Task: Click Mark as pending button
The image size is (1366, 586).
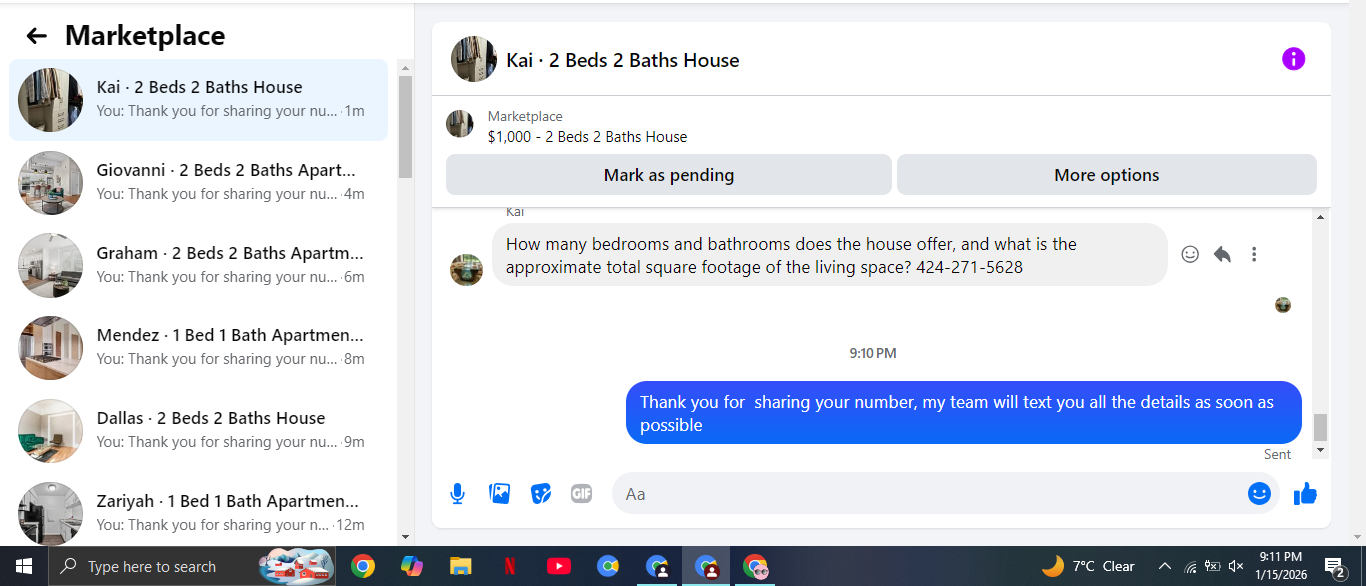Action: 668,175
